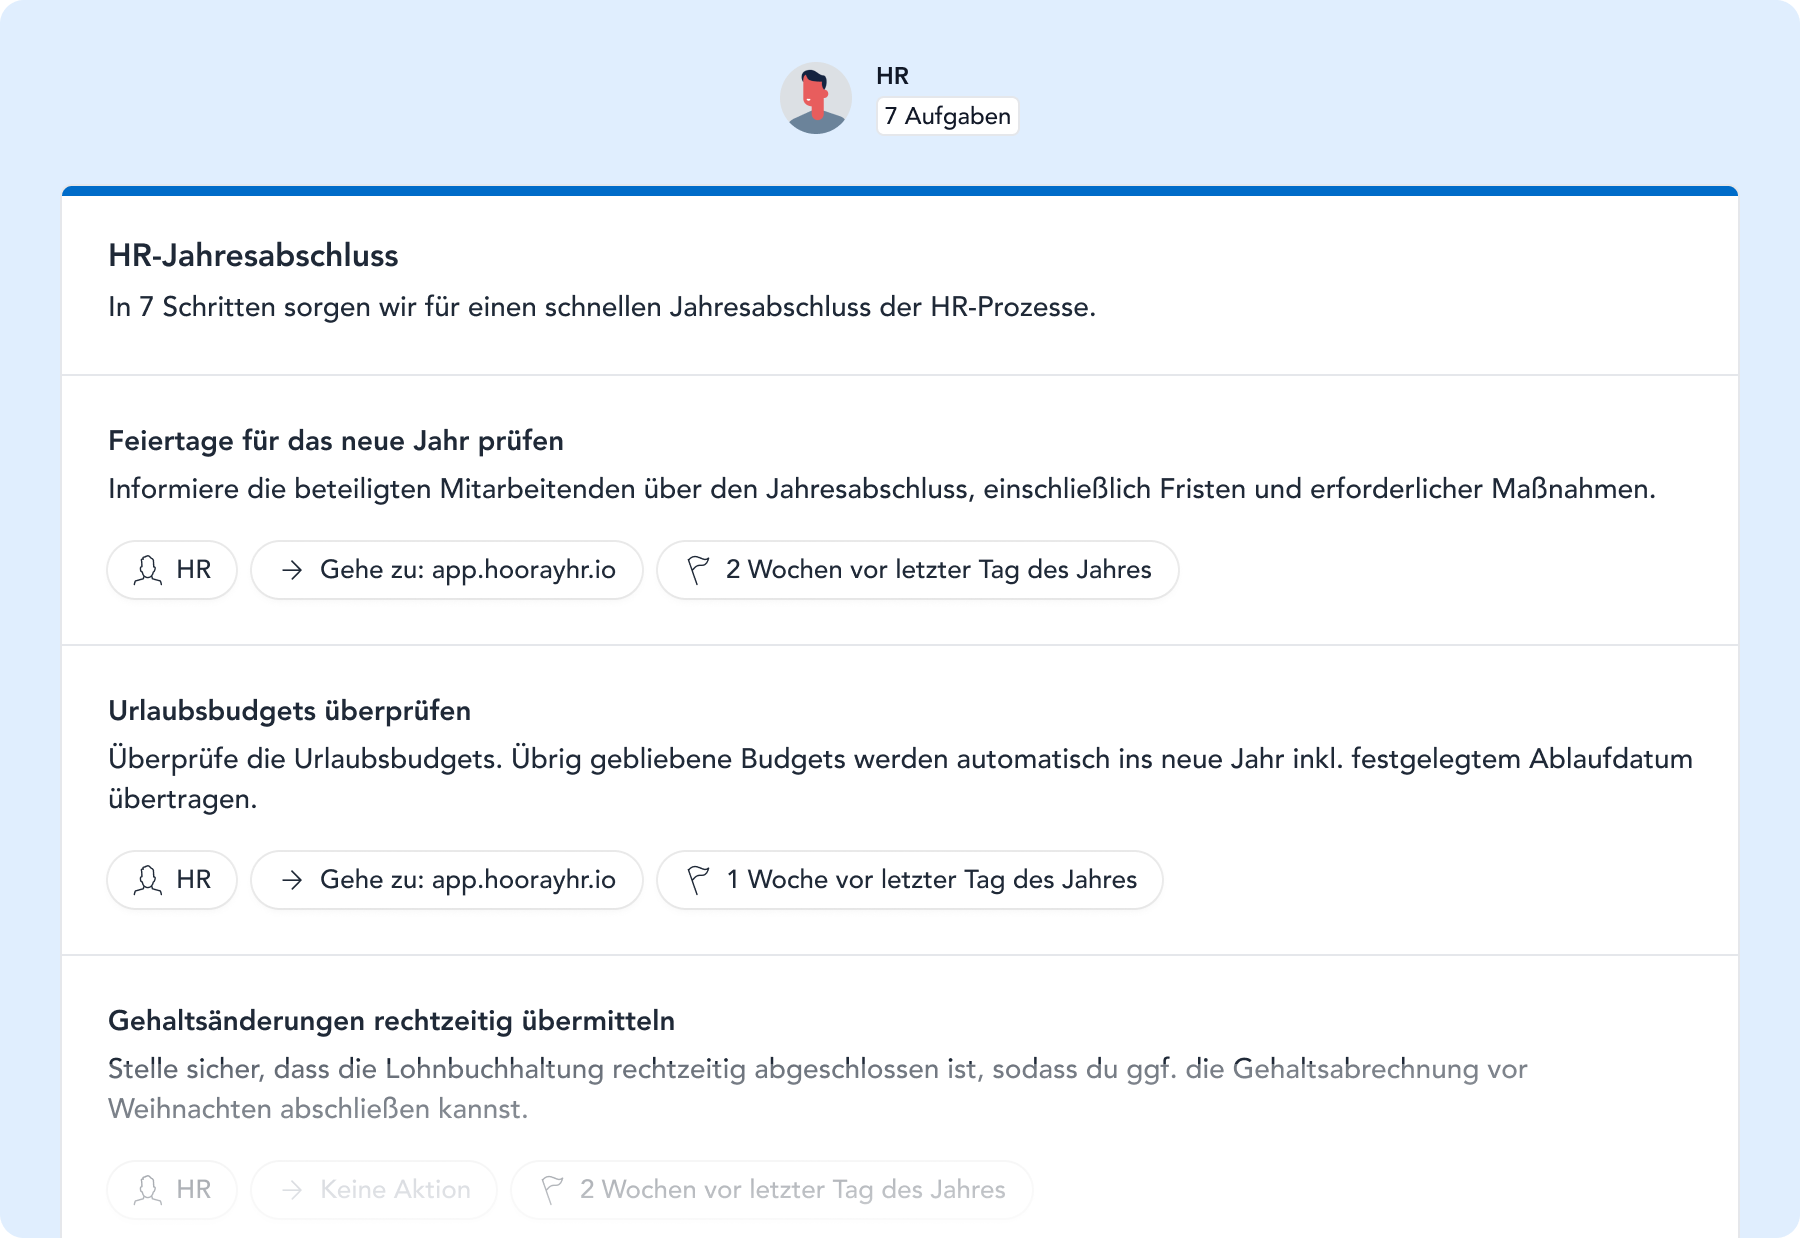Click flag icon in Gehaltsänderungen deadline chip
Viewport: 1800px width, 1238px height.
tap(552, 1190)
